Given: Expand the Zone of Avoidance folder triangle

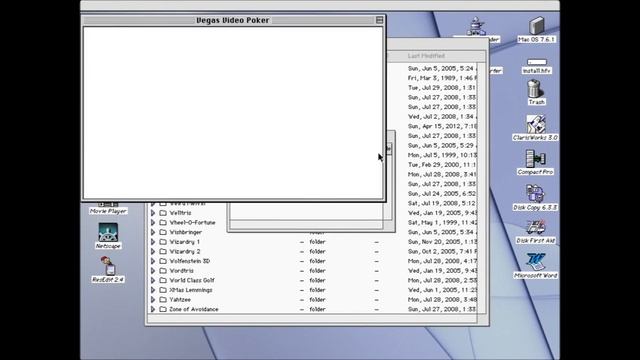Looking at the screenshot, I should coord(153,309).
